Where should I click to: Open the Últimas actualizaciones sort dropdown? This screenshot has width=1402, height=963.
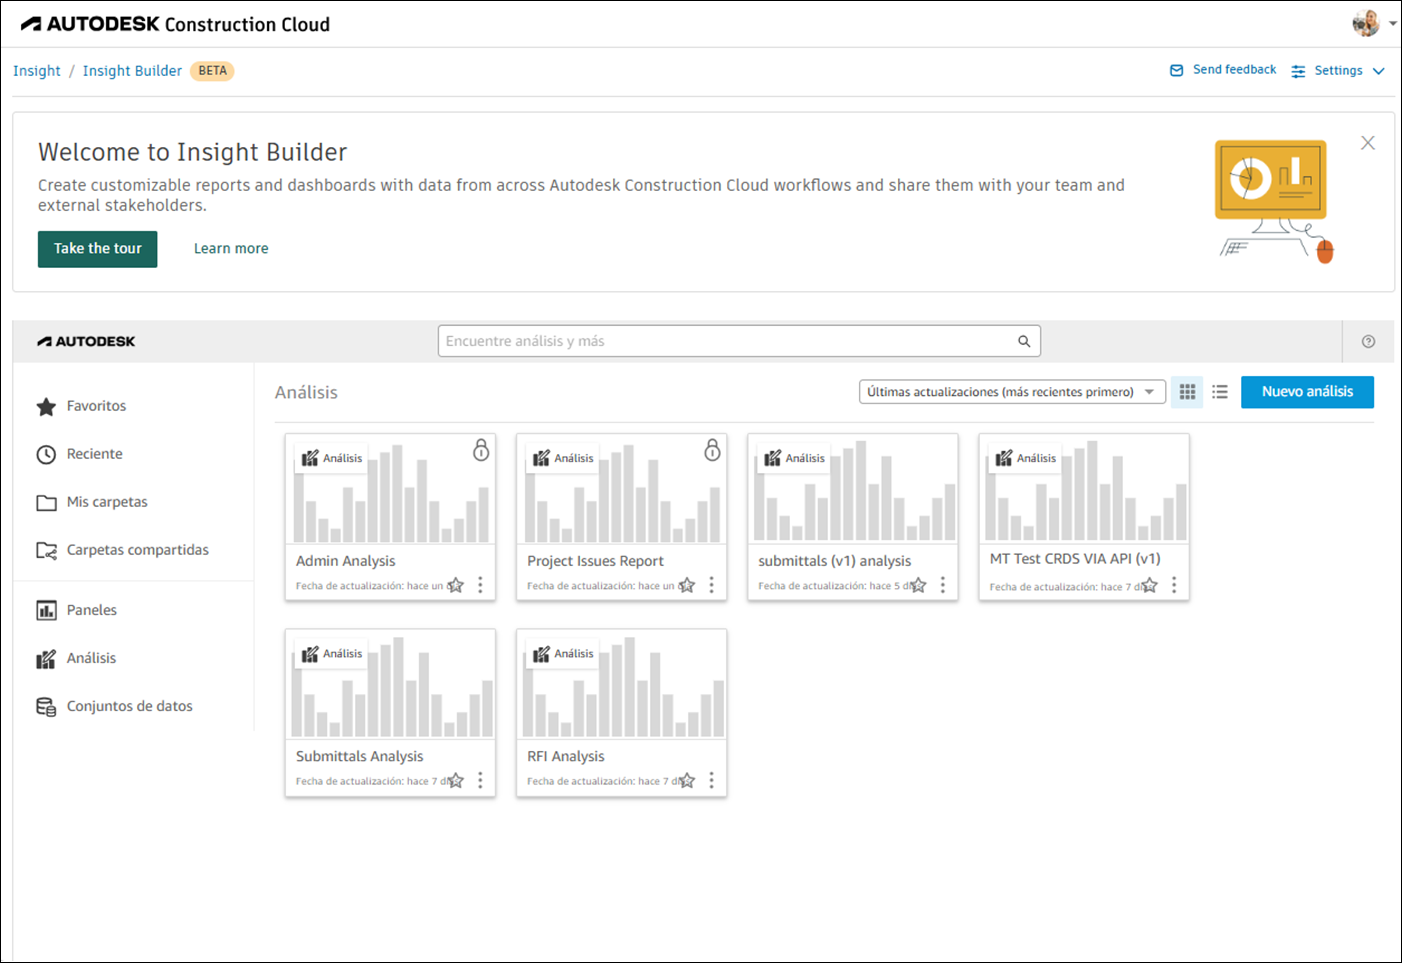(x=1012, y=391)
